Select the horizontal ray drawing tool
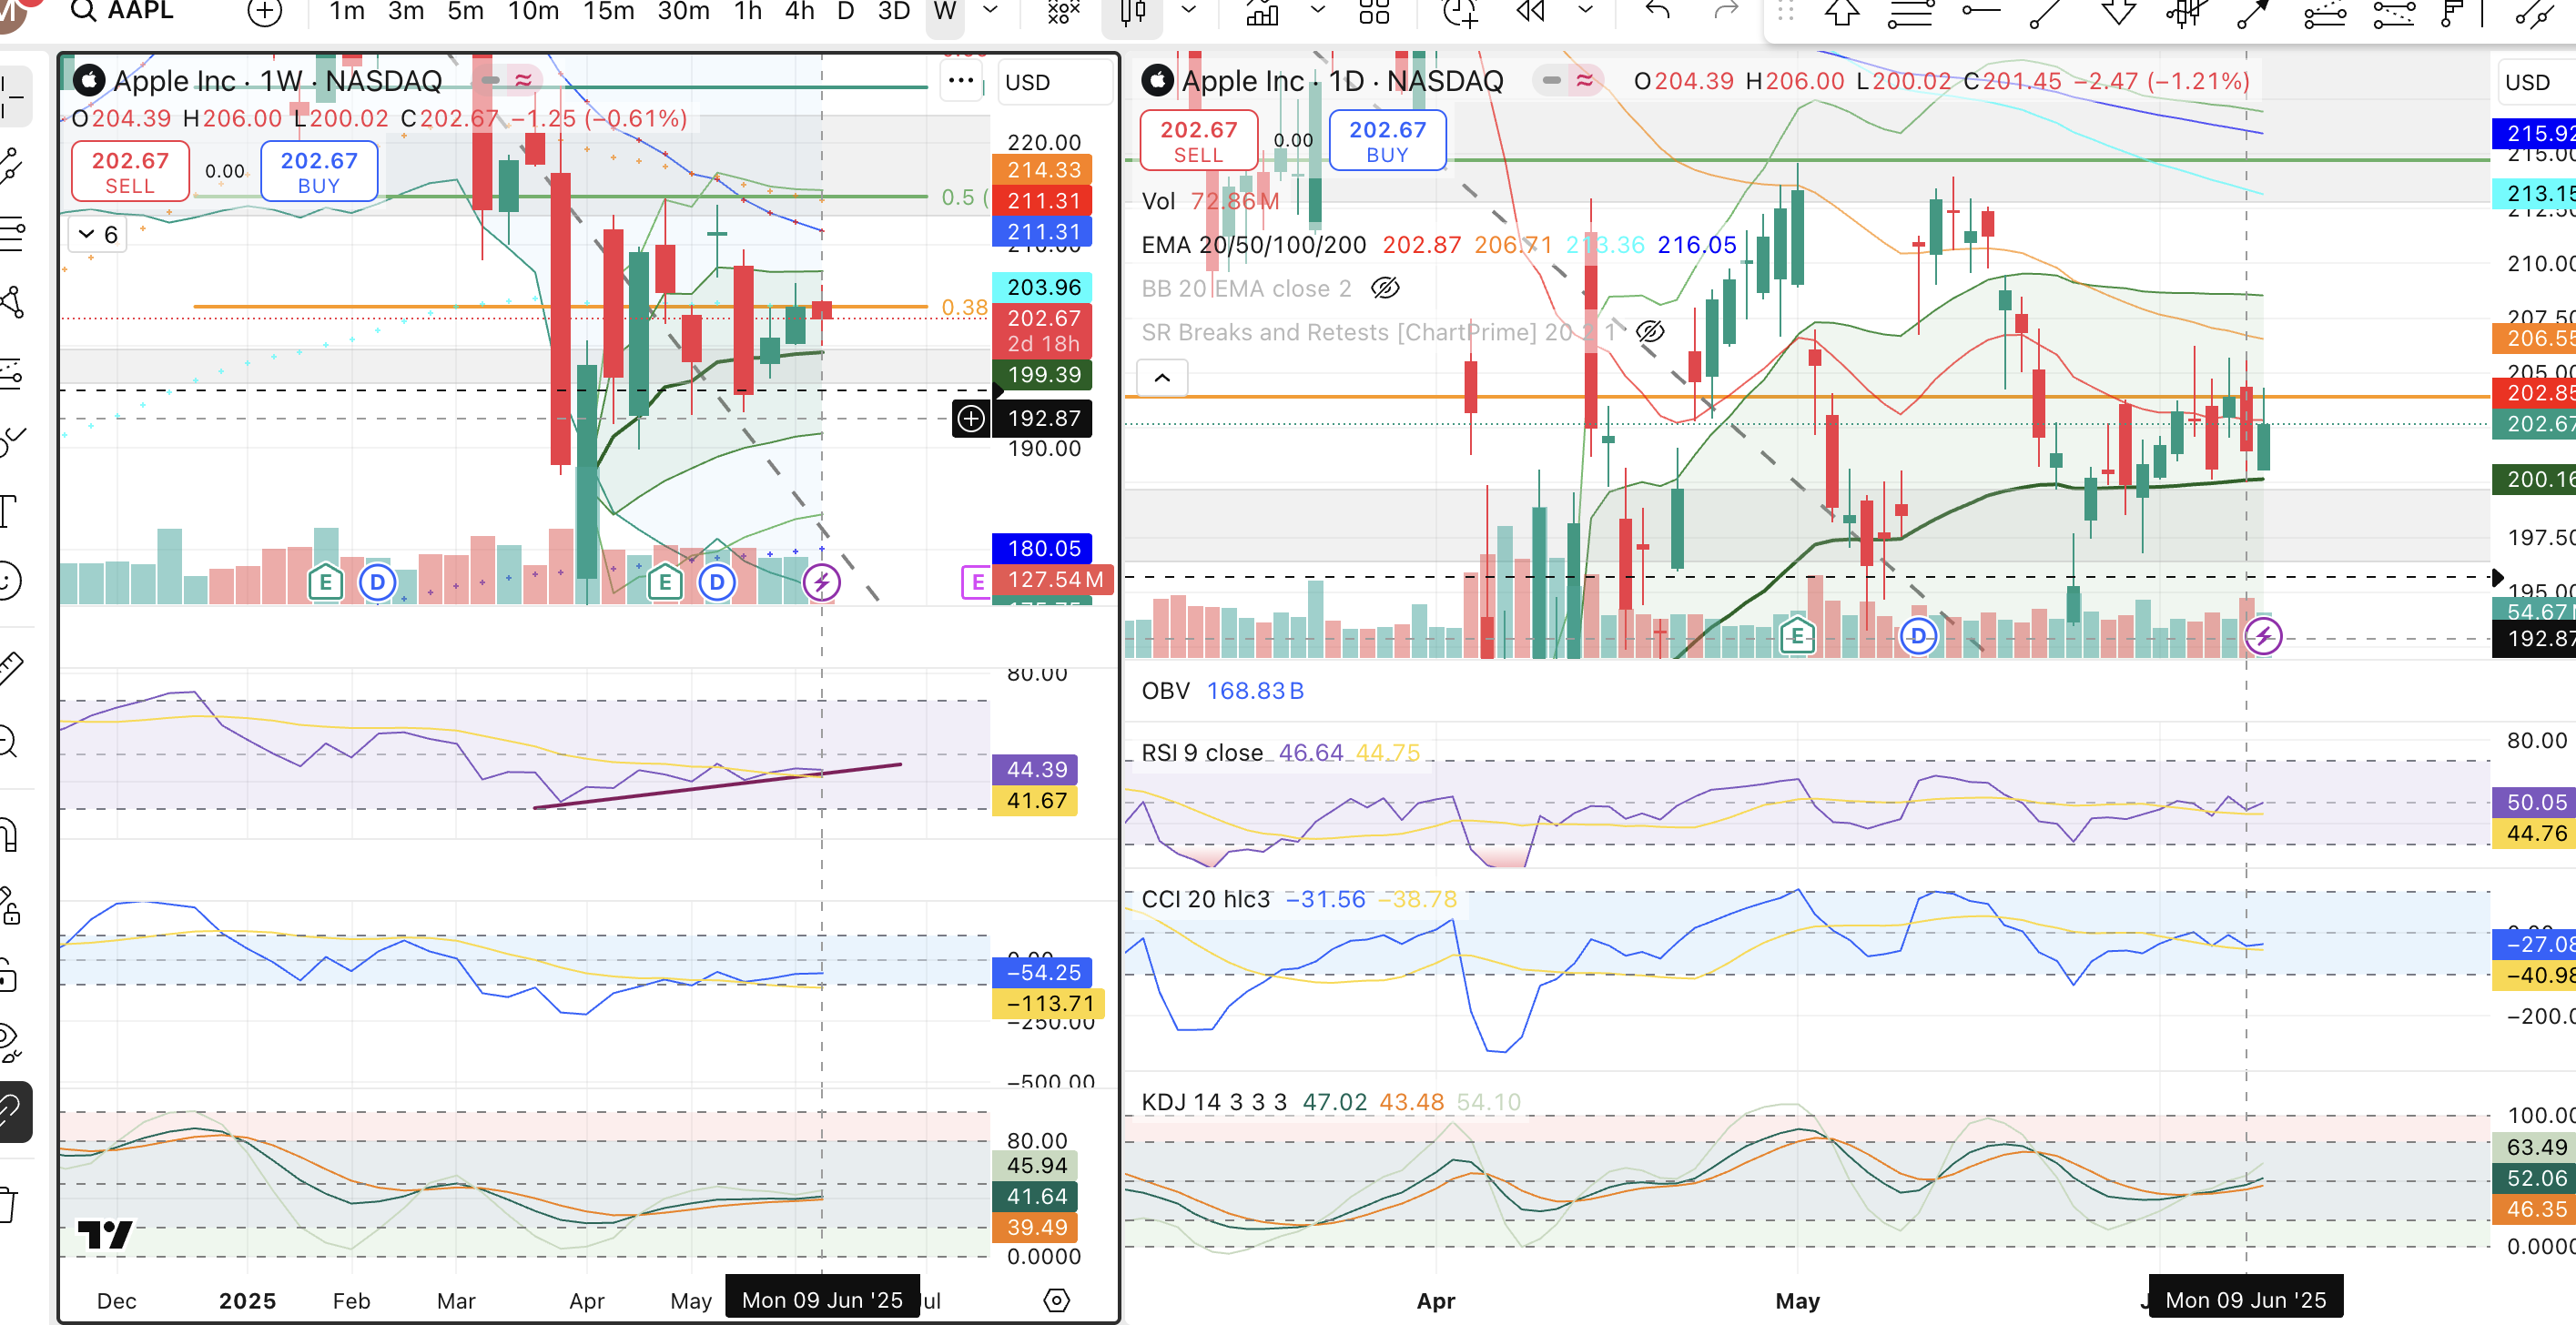2576x1325 pixels. click(x=1980, y=12)
